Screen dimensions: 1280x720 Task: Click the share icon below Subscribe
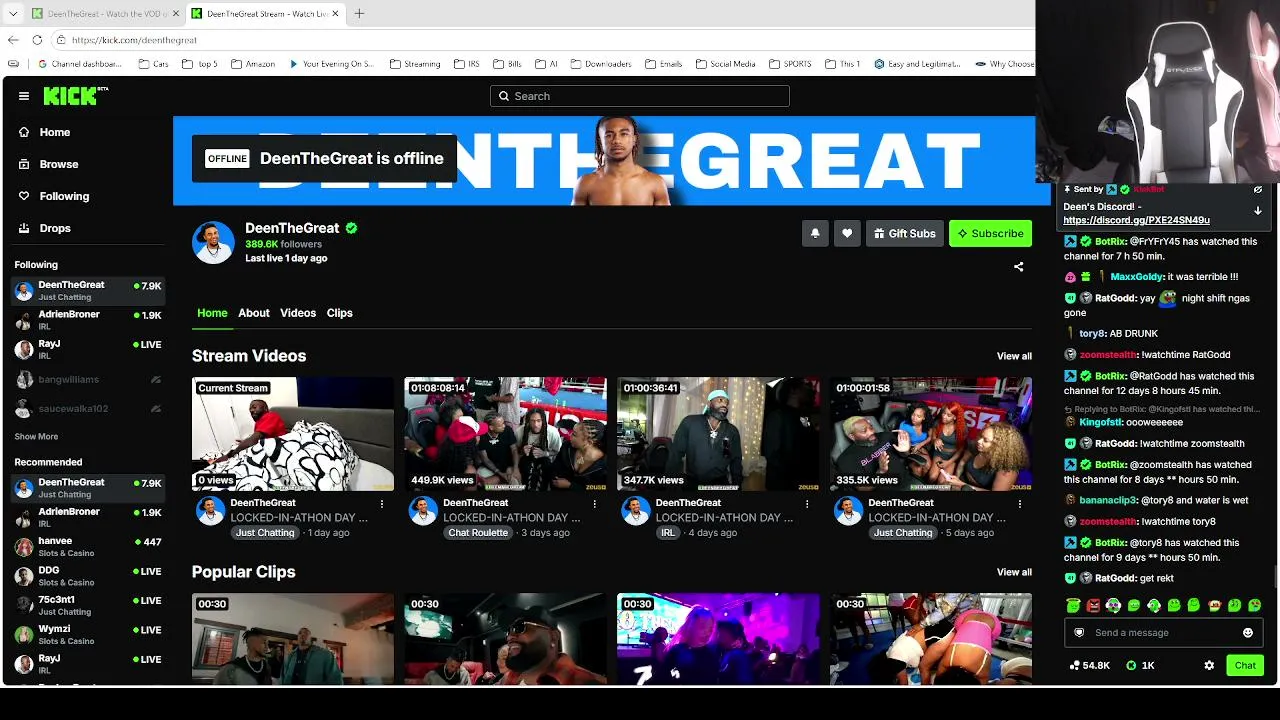(1018, 267)
